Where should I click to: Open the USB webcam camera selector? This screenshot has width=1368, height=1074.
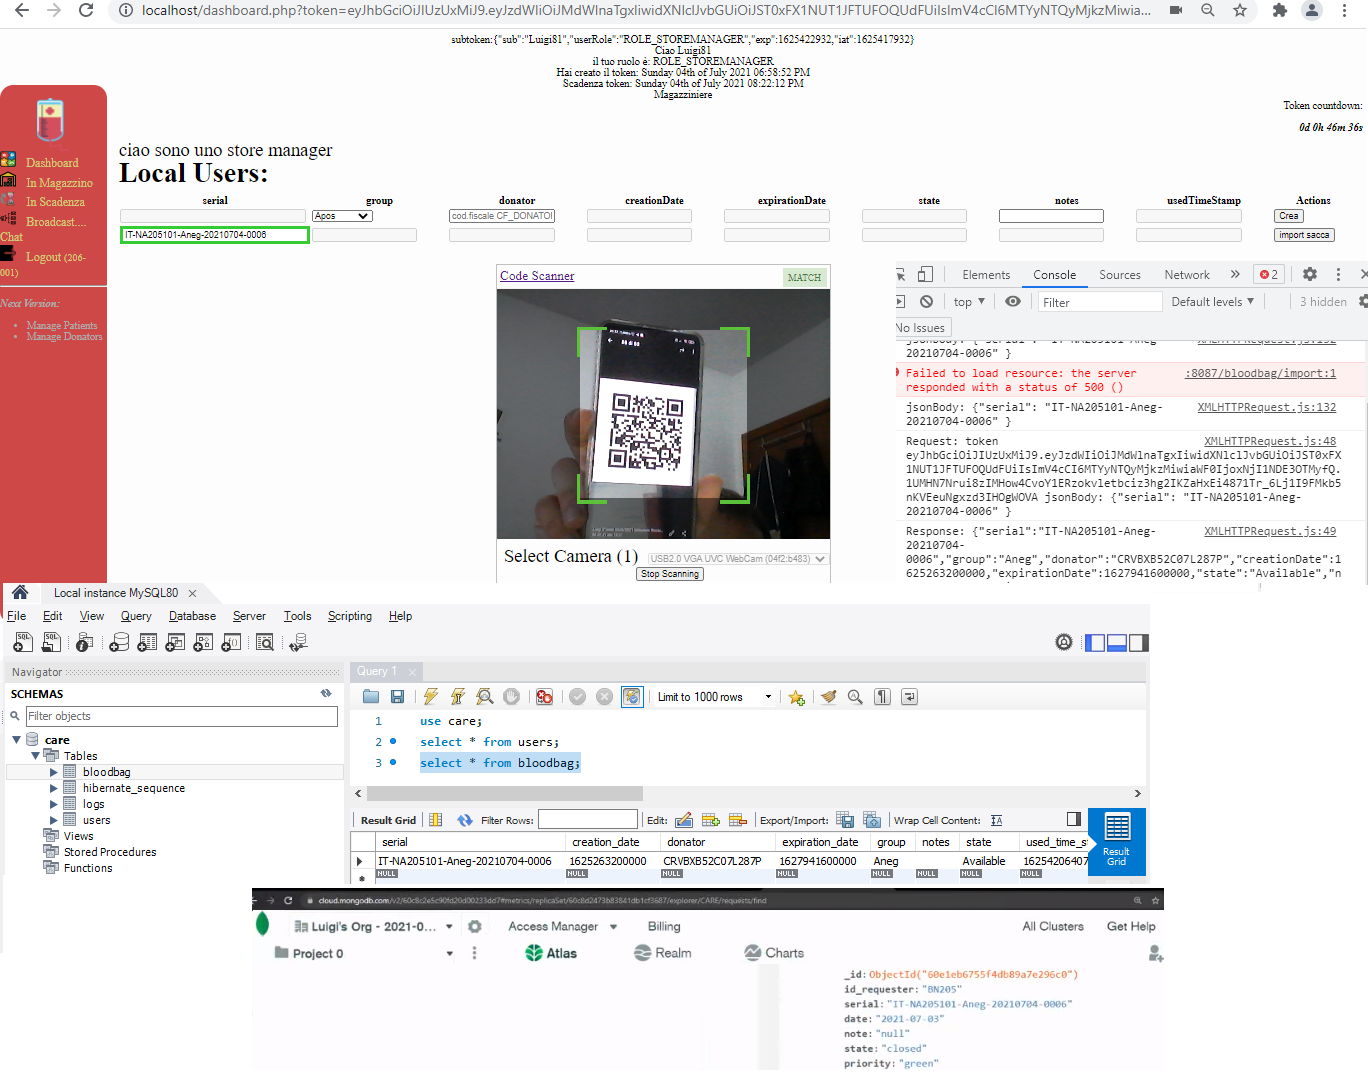(x=737, y=559)
